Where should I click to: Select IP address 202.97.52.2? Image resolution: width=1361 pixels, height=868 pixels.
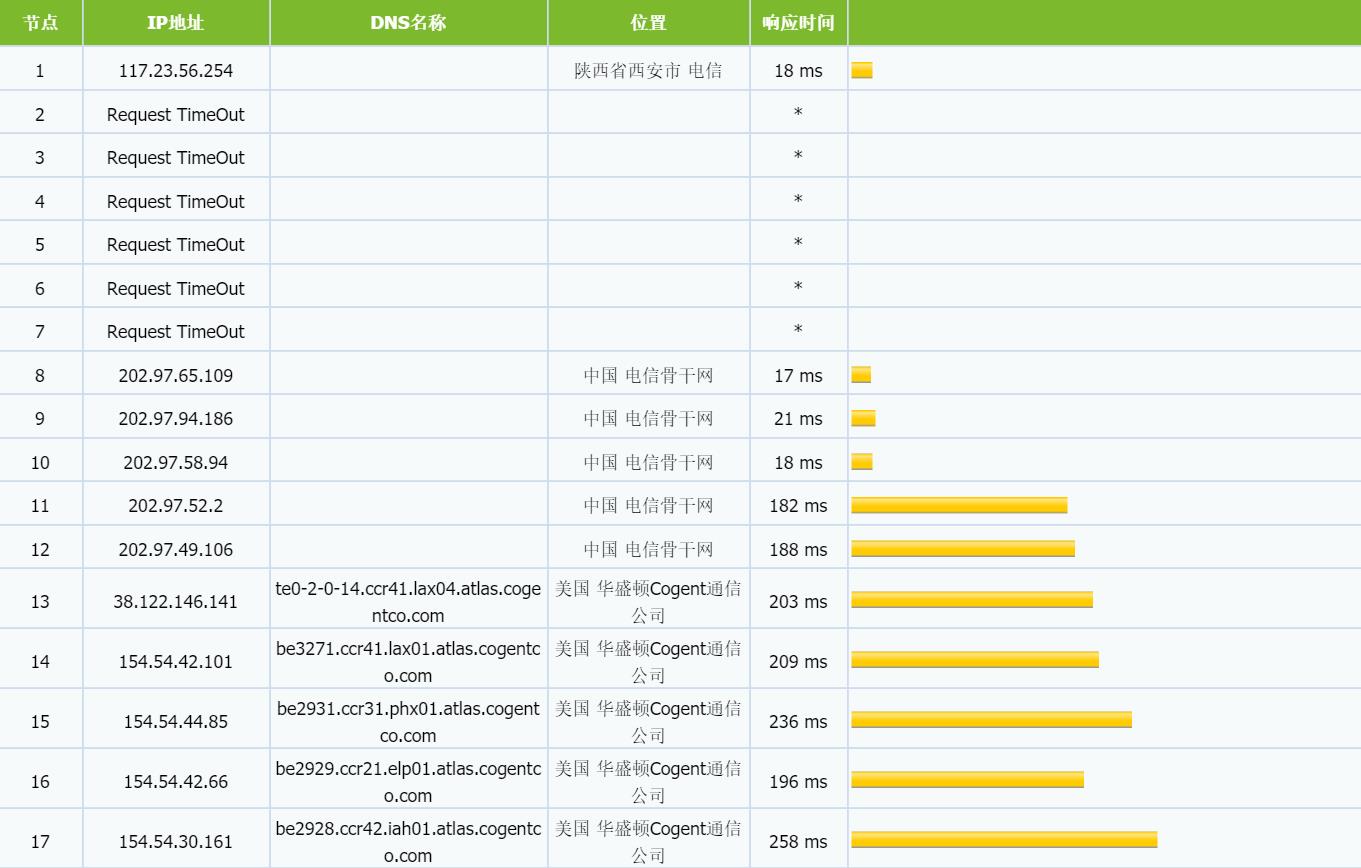click(176, 506)
